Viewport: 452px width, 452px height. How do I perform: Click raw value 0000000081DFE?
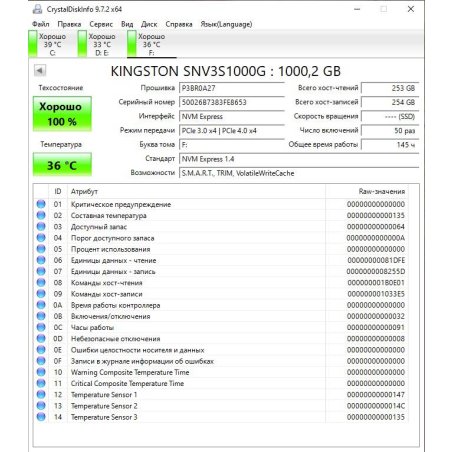[376, 260]
